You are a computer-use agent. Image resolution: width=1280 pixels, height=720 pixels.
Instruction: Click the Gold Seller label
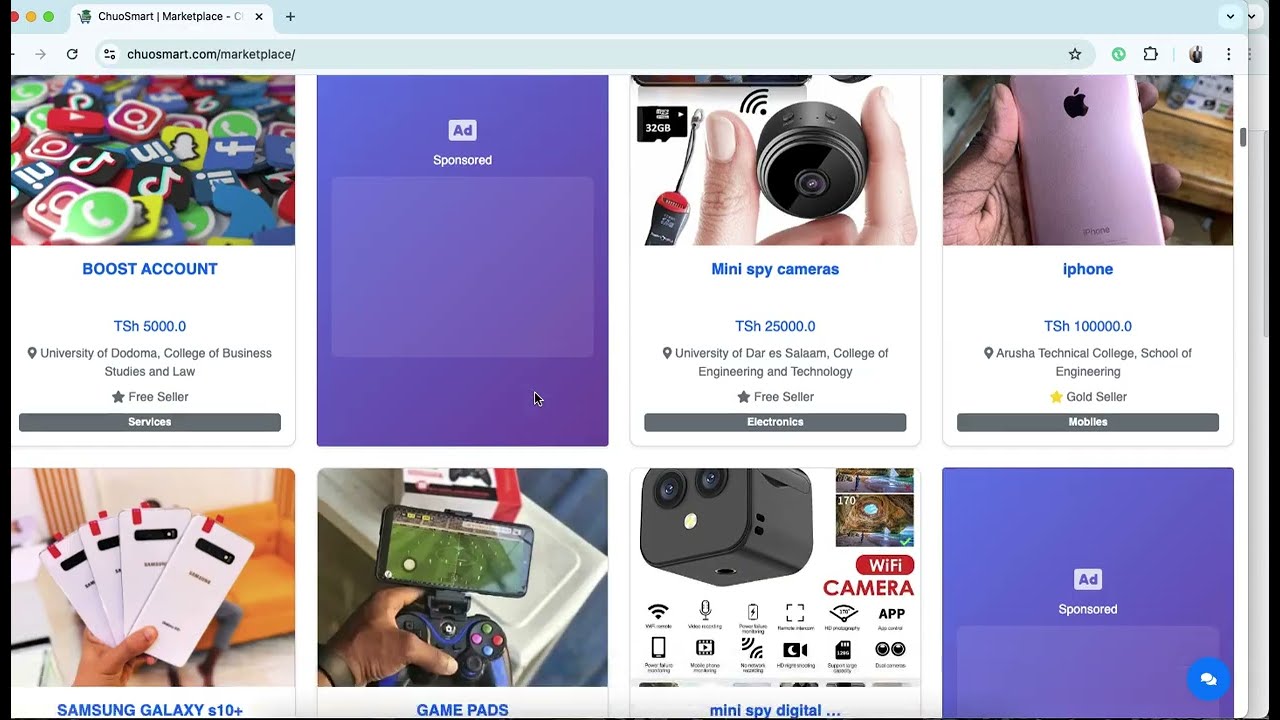tap(1096, 397)
